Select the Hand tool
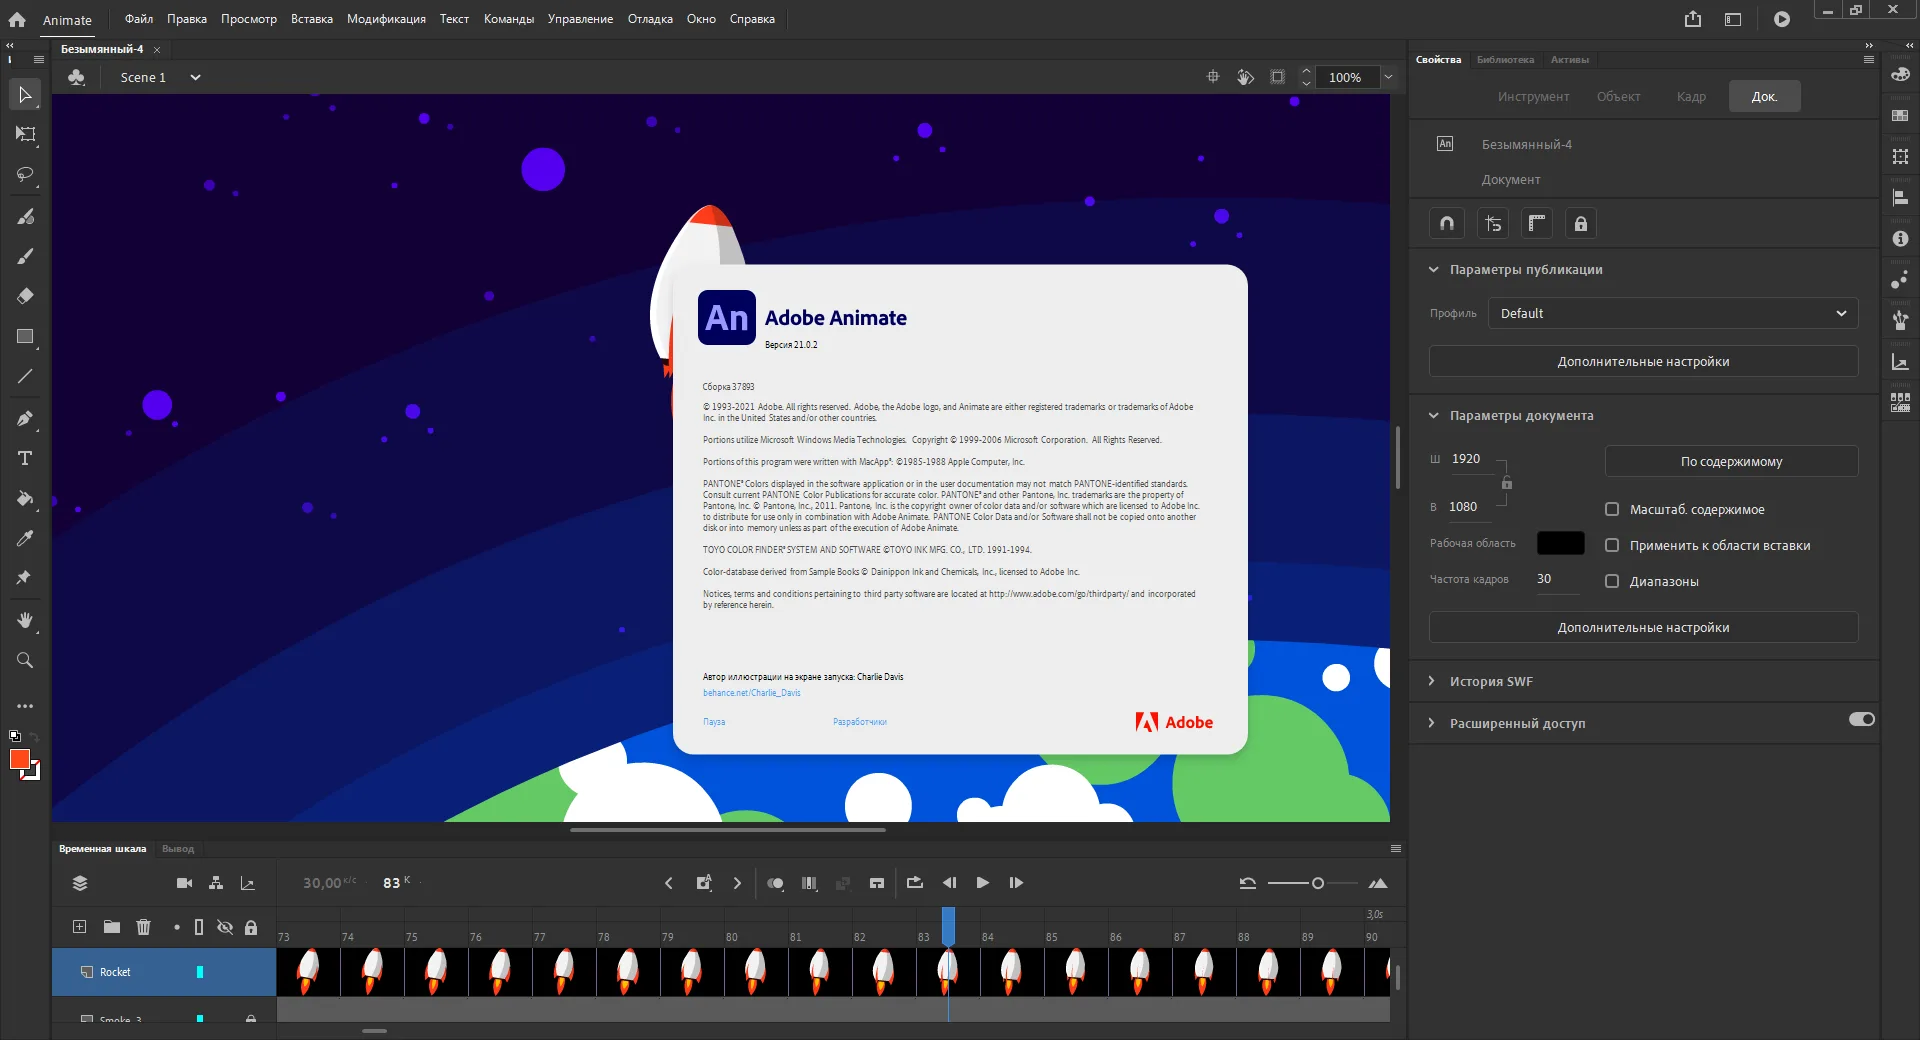 tap(25, 620)
